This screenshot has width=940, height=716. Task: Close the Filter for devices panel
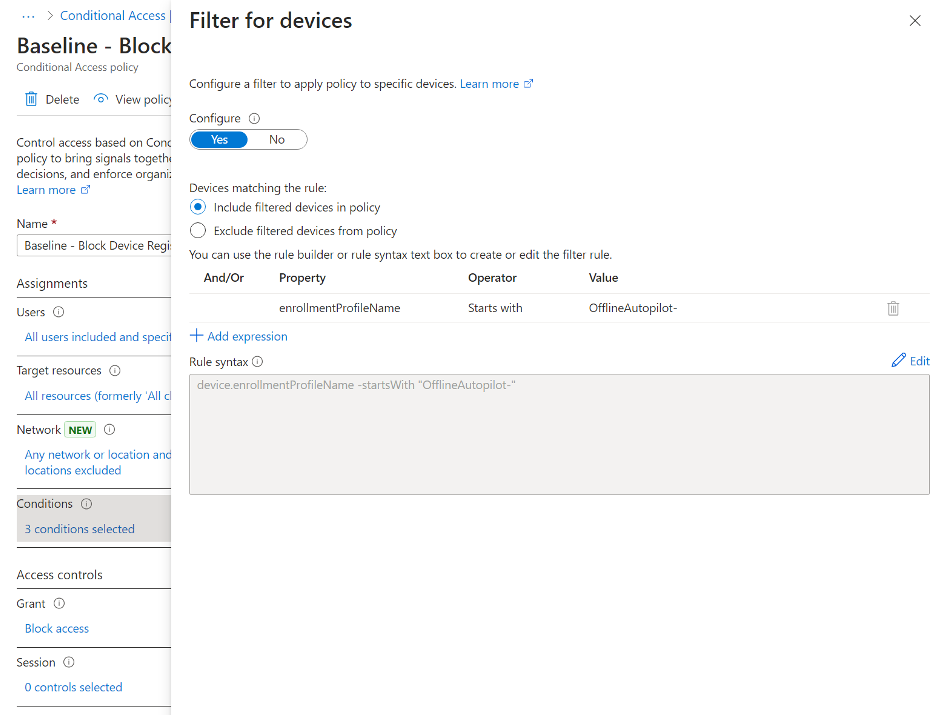(x=914, y=21)
